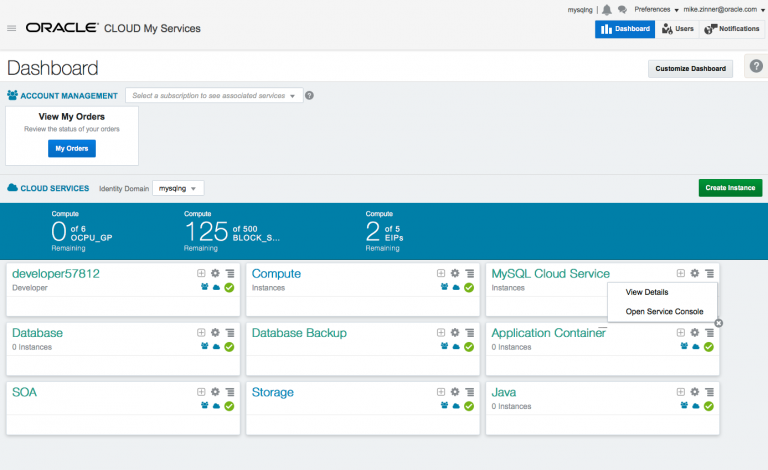768x470 pixels.
Task: Click plus icon on MySQL Cloud Service tile
Action: (681, 273)
